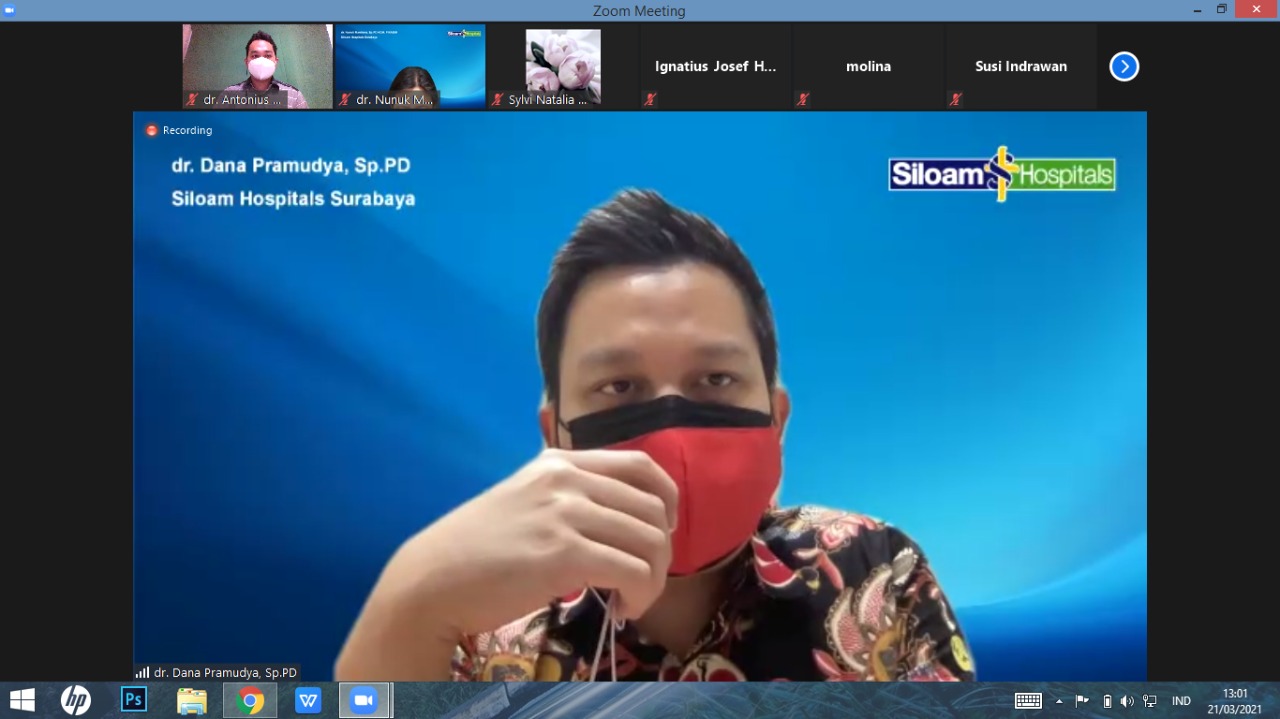This screenshot has height=719, width=1280.
Task: Select molina participant tile
Action: click(868, 67)
